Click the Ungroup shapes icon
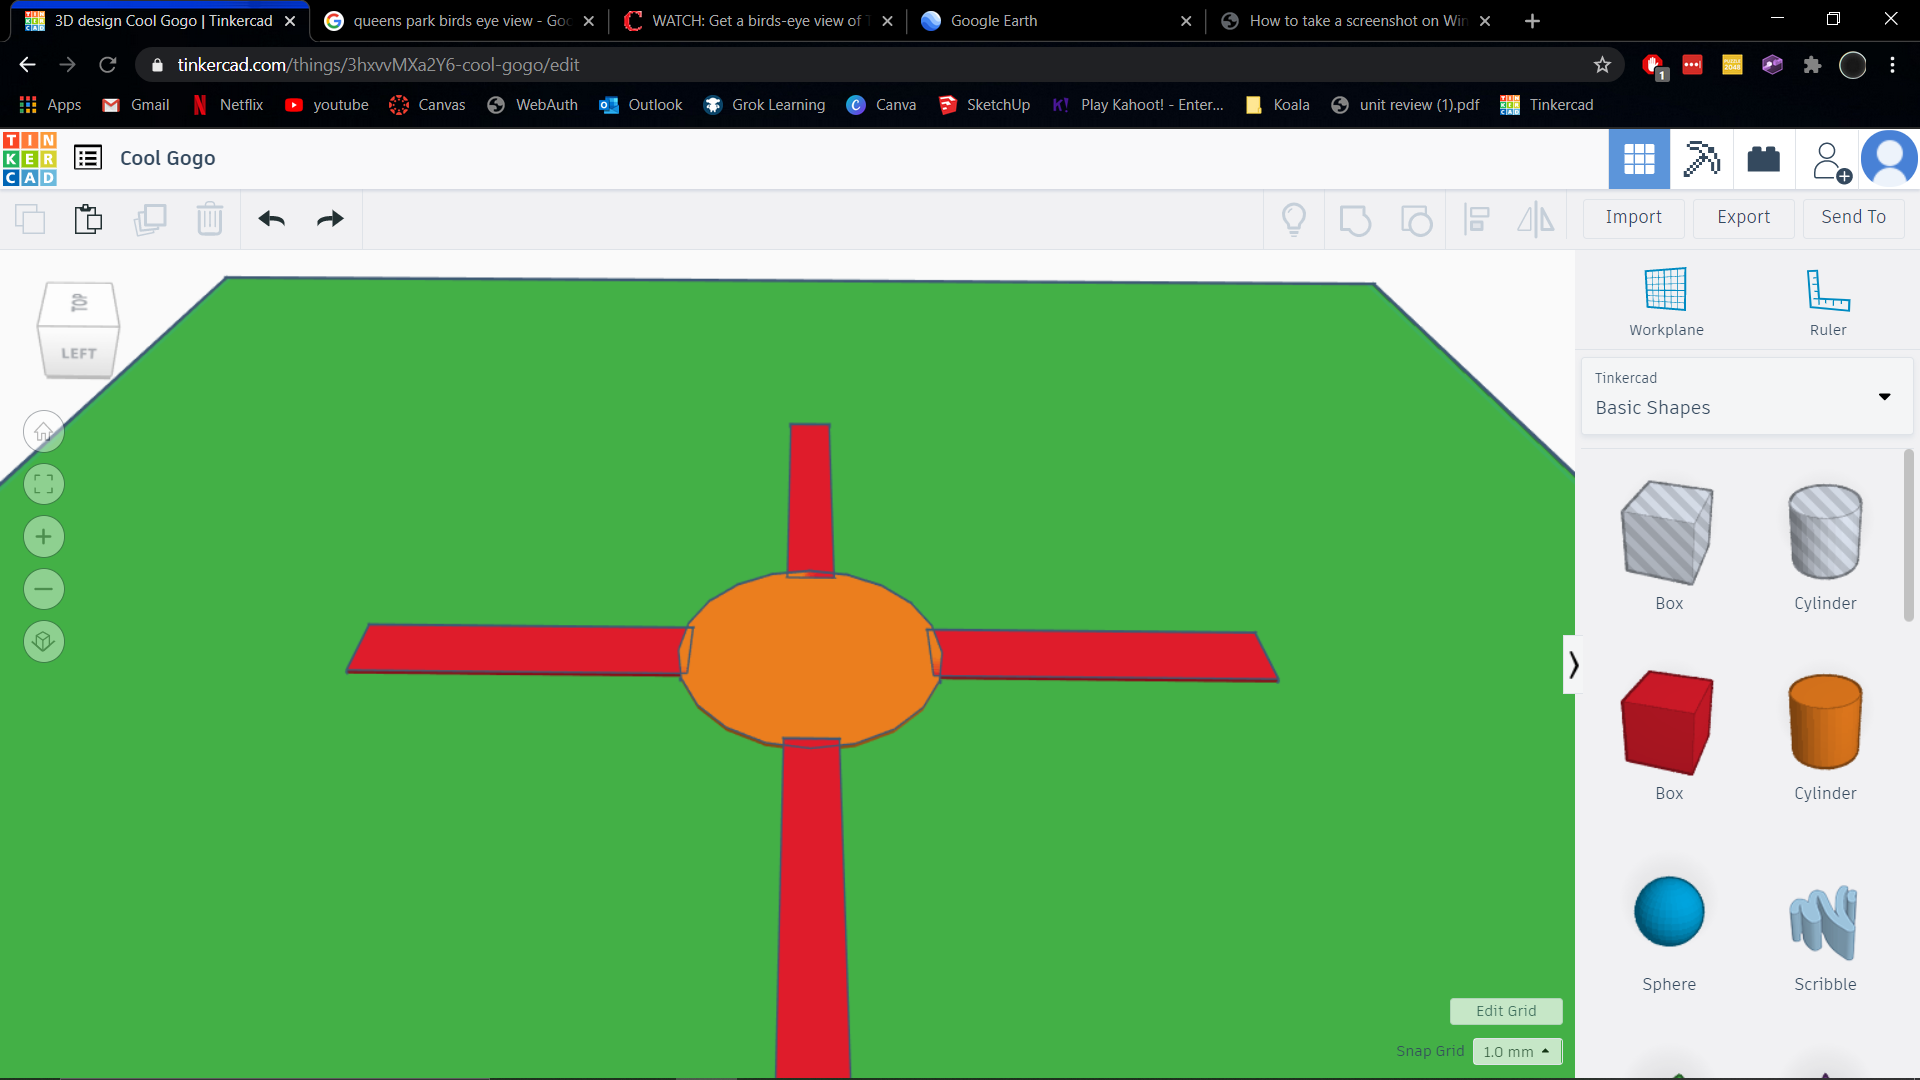 [1416, 219]
